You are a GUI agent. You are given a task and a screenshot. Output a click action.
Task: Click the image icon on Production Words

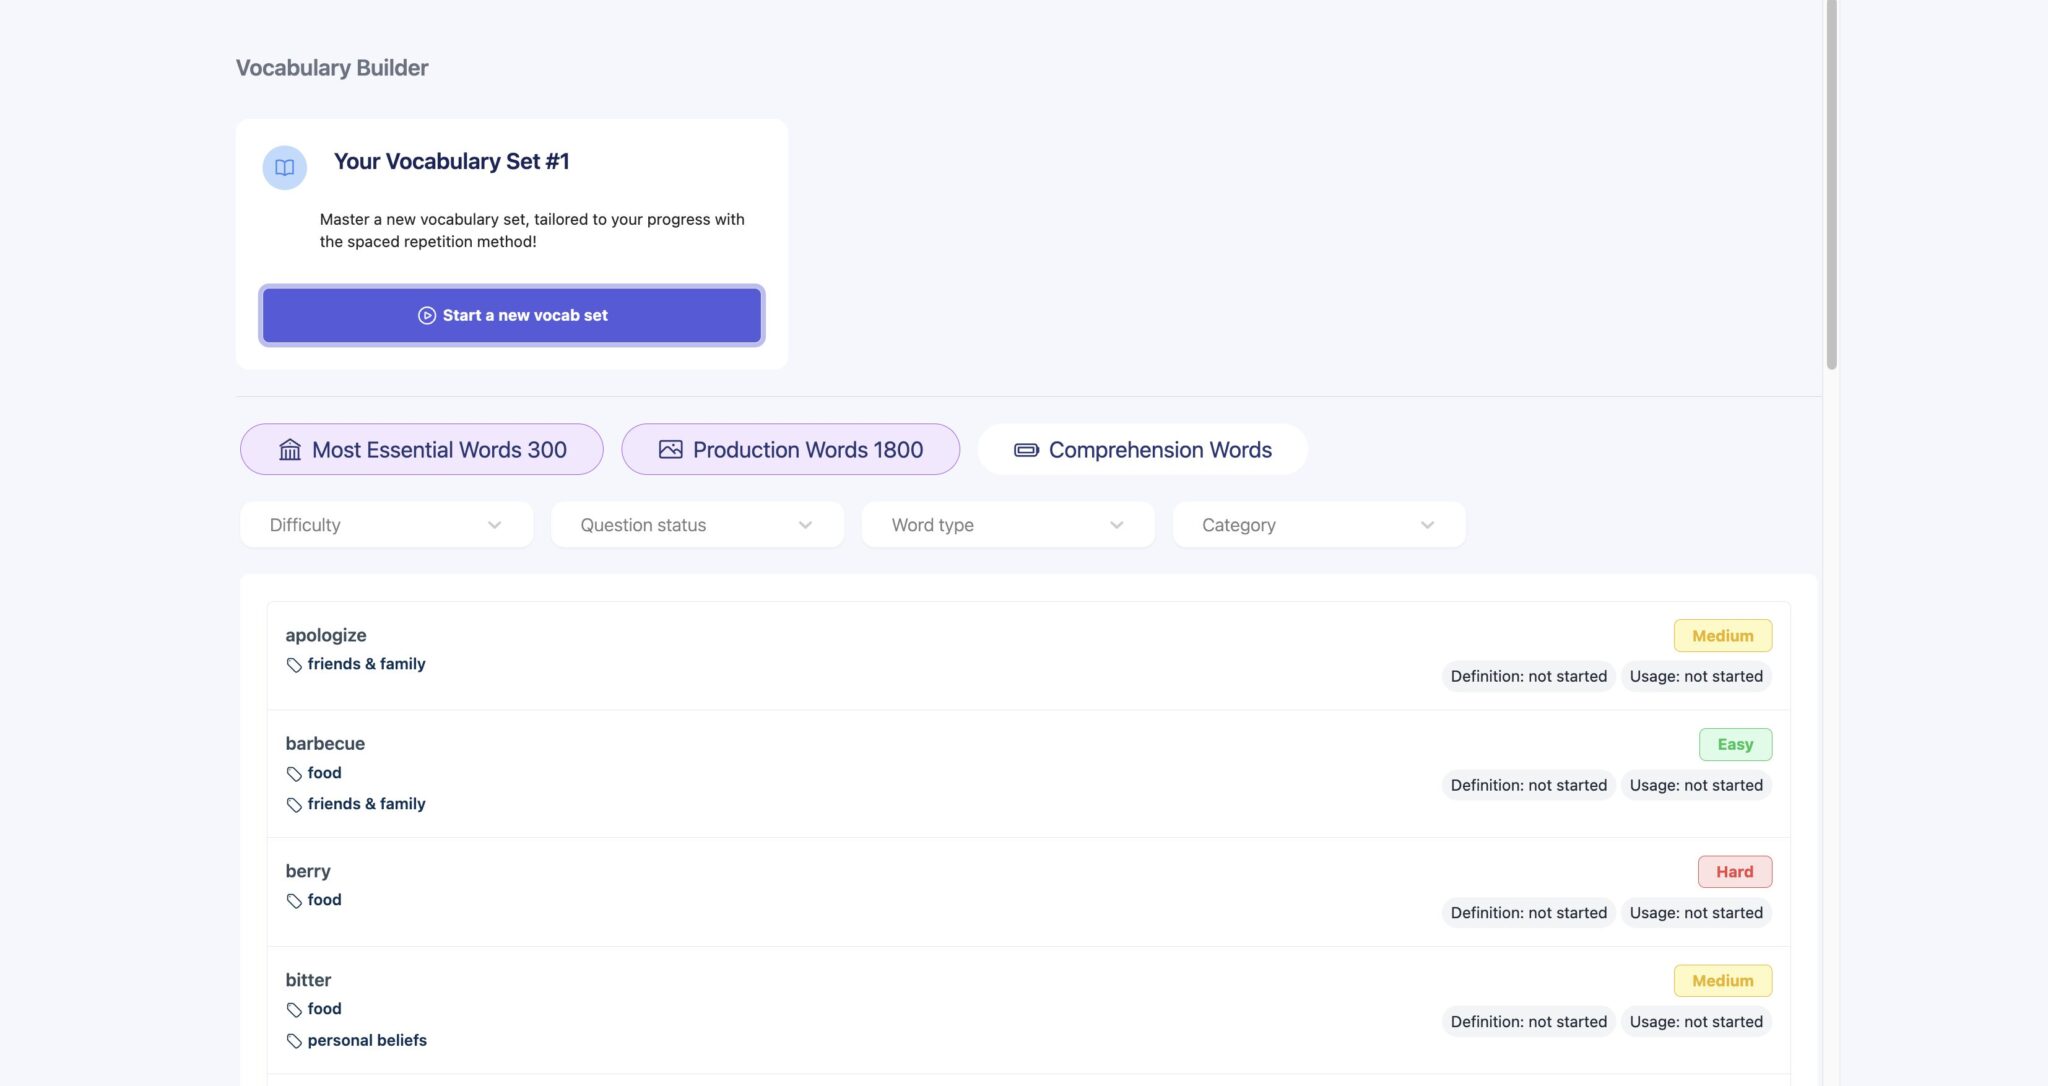tap(671, 449)
